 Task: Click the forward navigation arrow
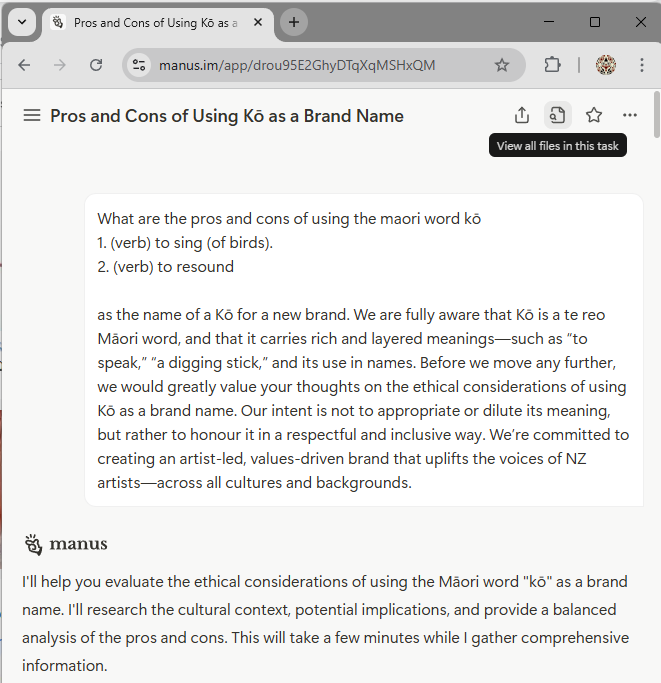[60, 65]
